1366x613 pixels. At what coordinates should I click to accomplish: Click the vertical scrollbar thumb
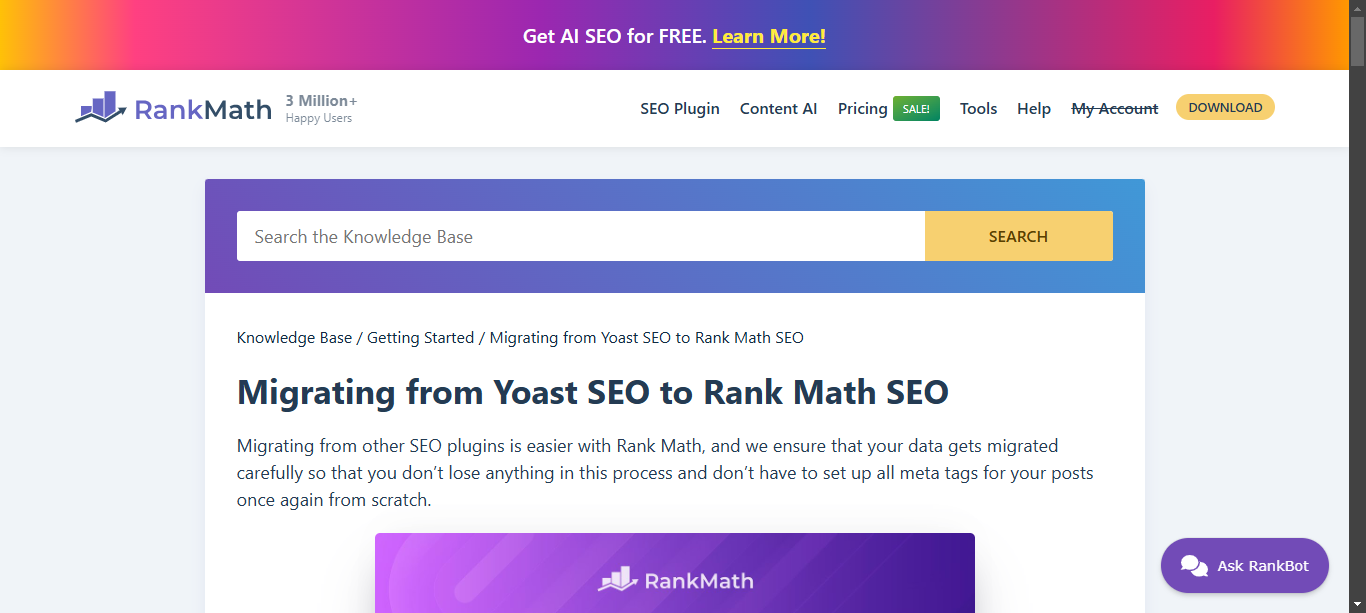[1357, 40]
